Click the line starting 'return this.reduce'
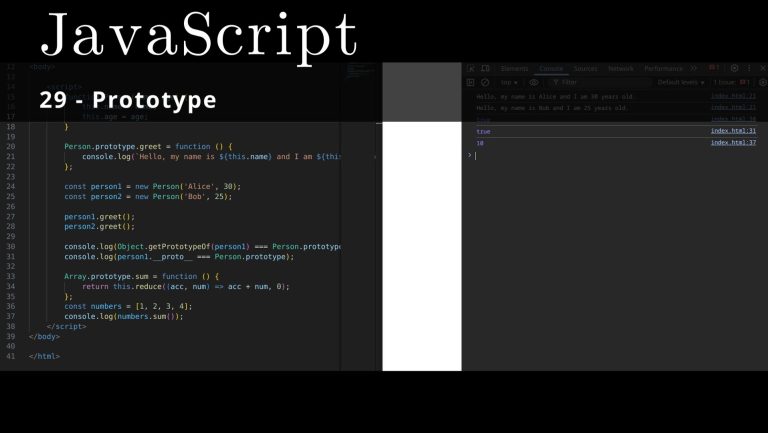768x433 pixels. [186, 287]
